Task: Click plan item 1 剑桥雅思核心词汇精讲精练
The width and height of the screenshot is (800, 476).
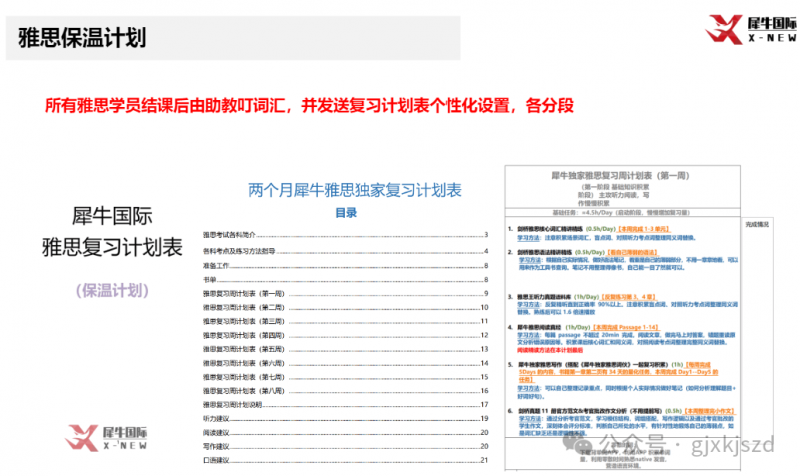Action: click(549, 229)
